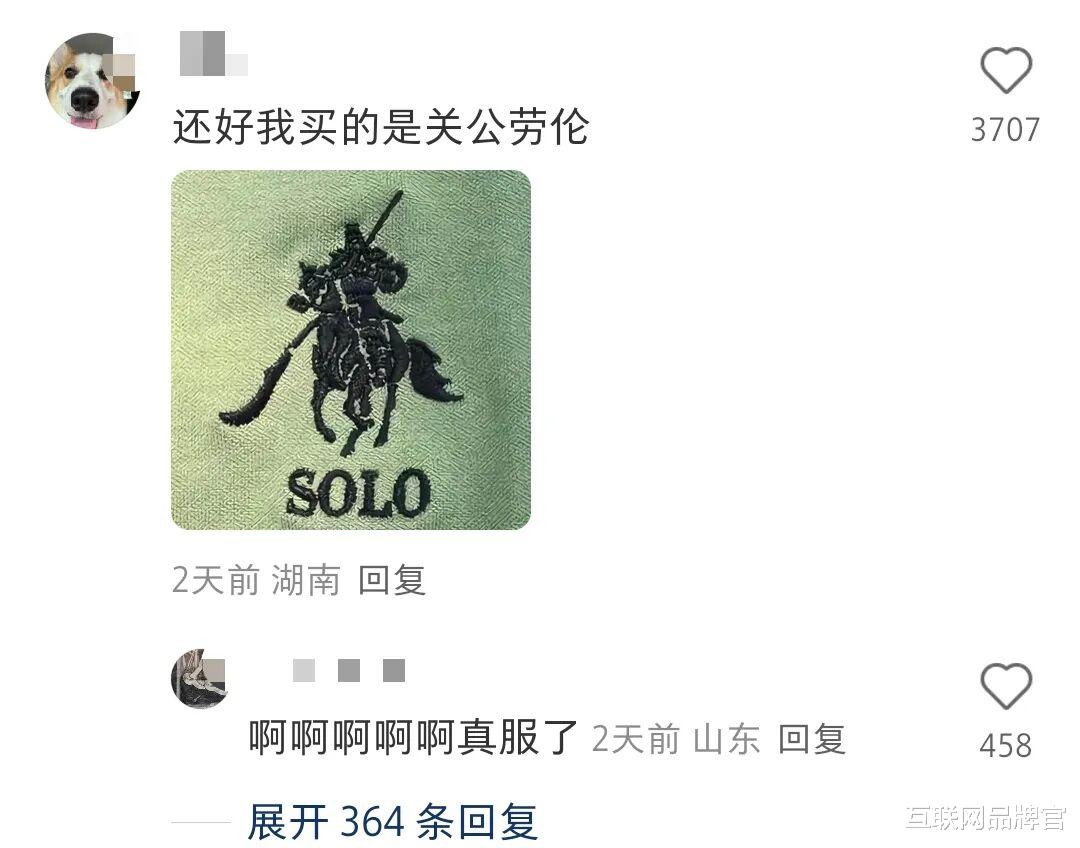Tap the 458 like count
This screenshot has width=1080, height=848.
click(1006, 745)
